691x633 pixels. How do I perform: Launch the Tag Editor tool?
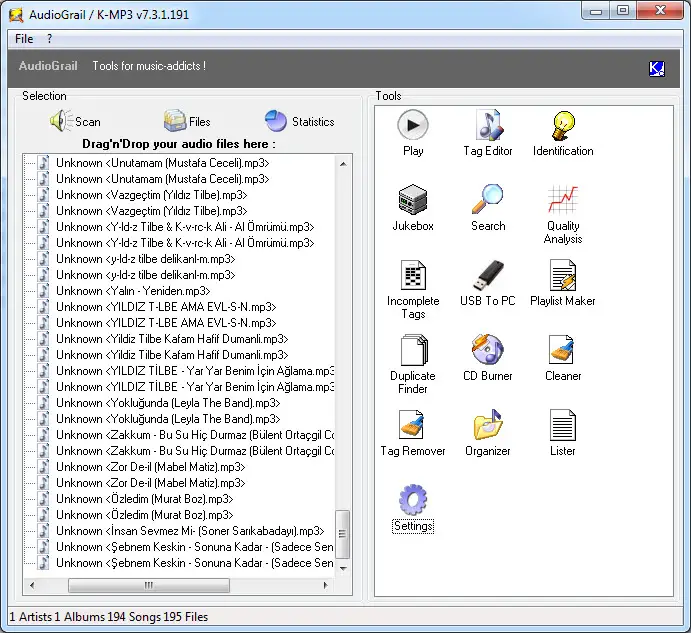[487, 133]
